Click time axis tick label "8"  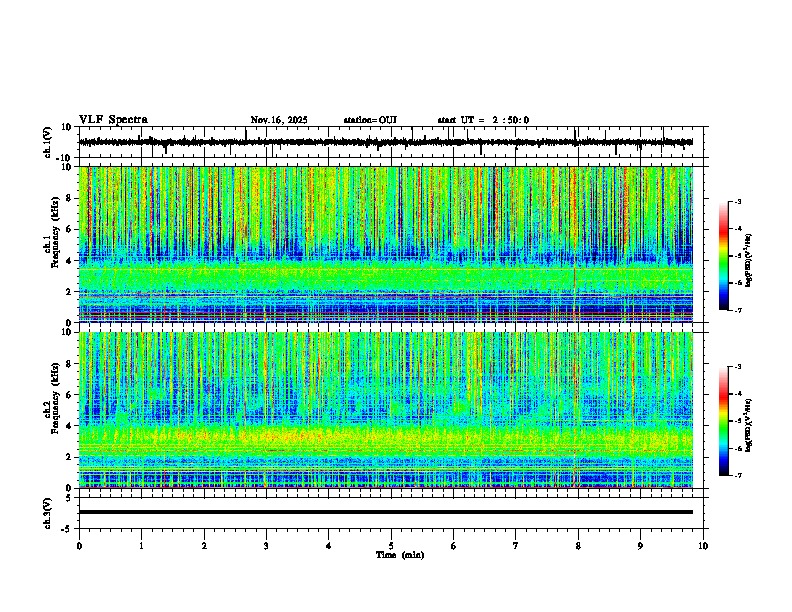[x=578, y=546]
